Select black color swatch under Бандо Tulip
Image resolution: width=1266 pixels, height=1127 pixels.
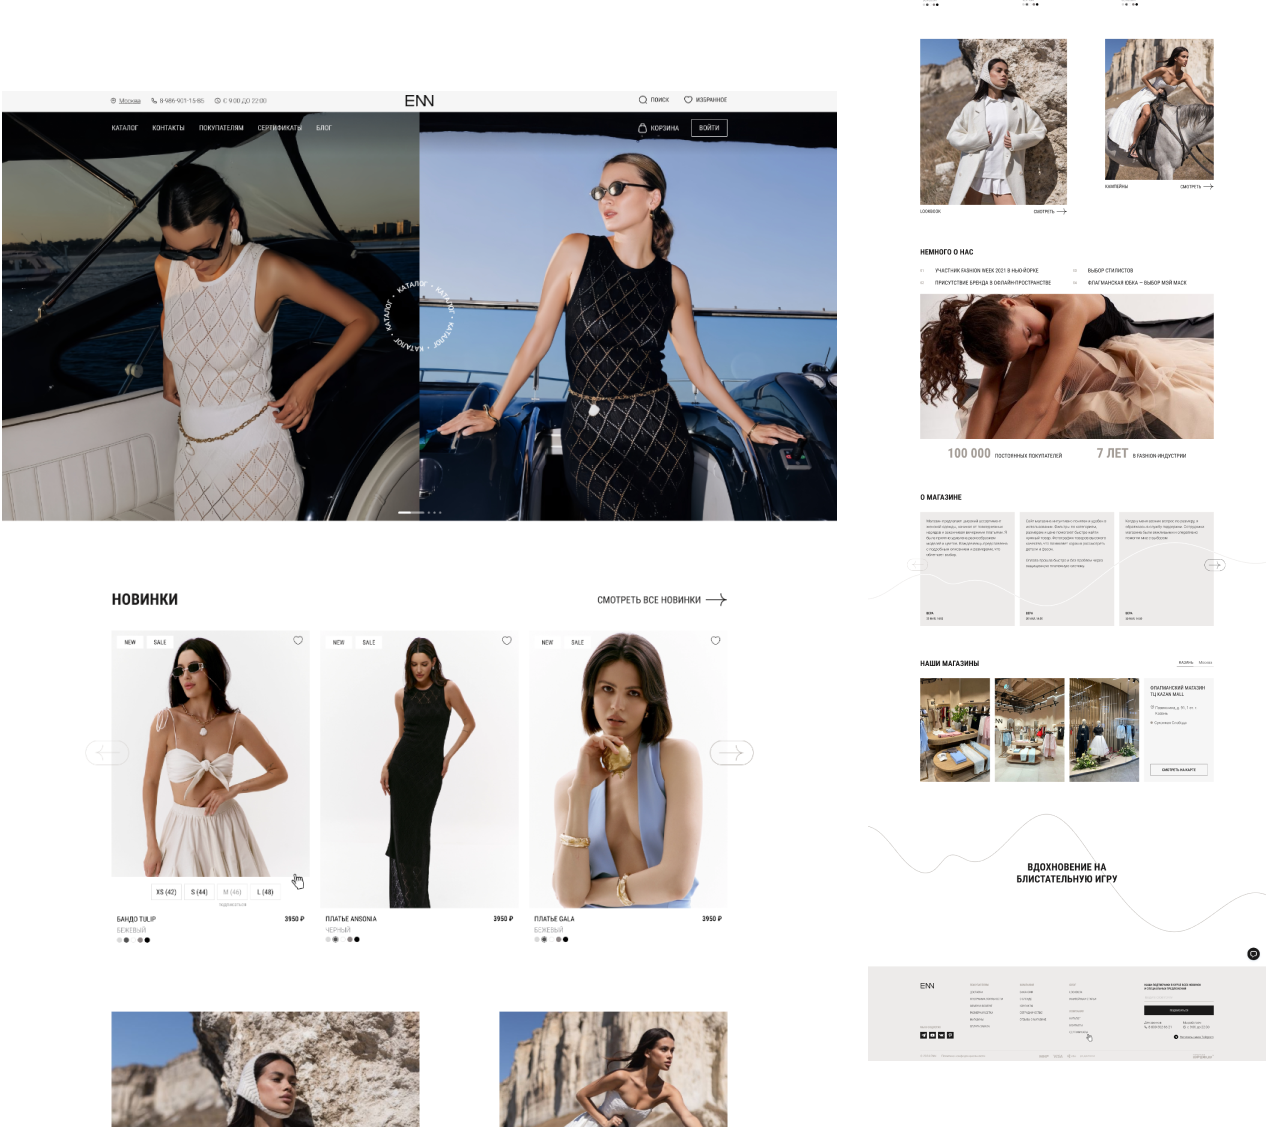[147, 940]
